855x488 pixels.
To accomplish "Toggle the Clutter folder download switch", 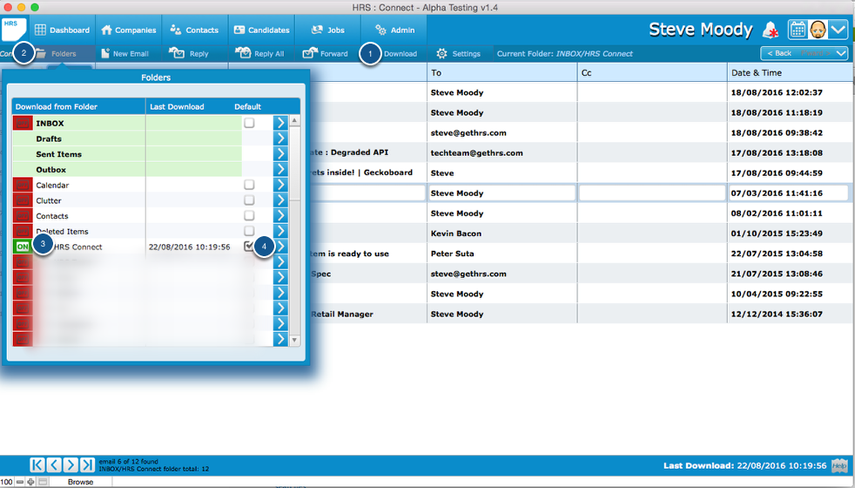I will pyautogui.click(x=22, y=200).
